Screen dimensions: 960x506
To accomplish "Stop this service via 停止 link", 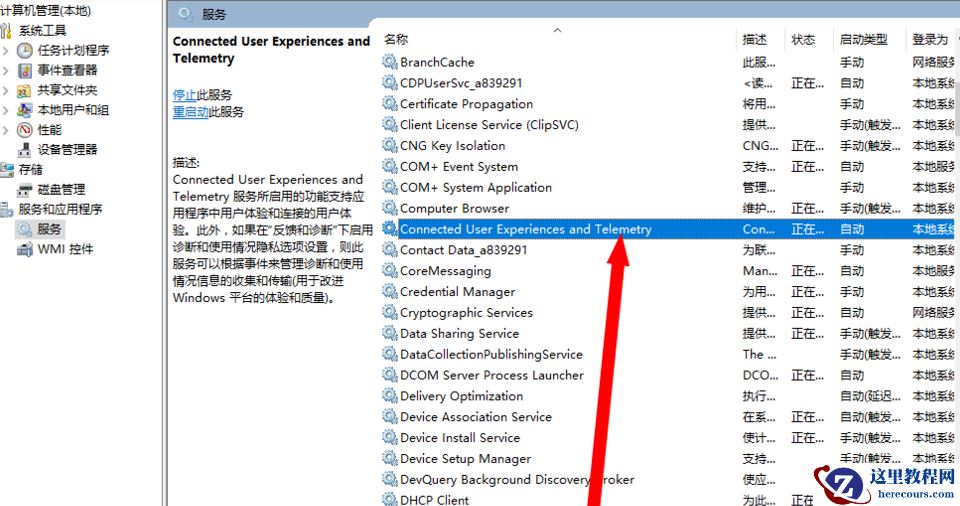I will (x=184, y=95).
